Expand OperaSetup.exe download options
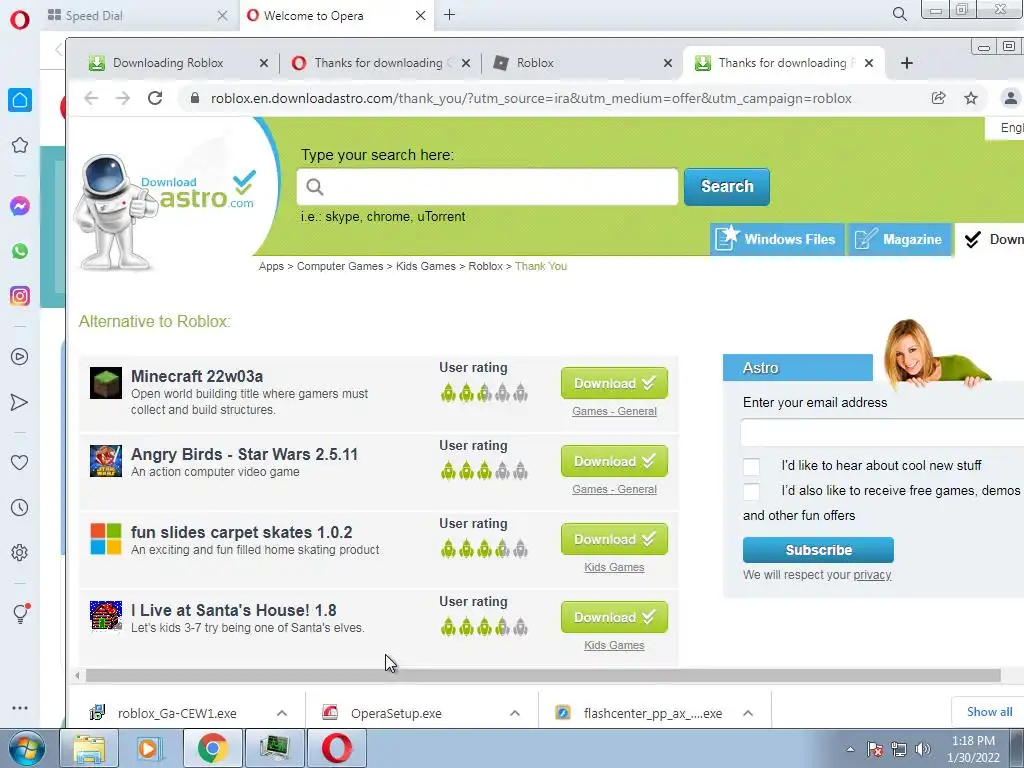Viewport: 1024px width, 768px height. (x=515, y=713)
